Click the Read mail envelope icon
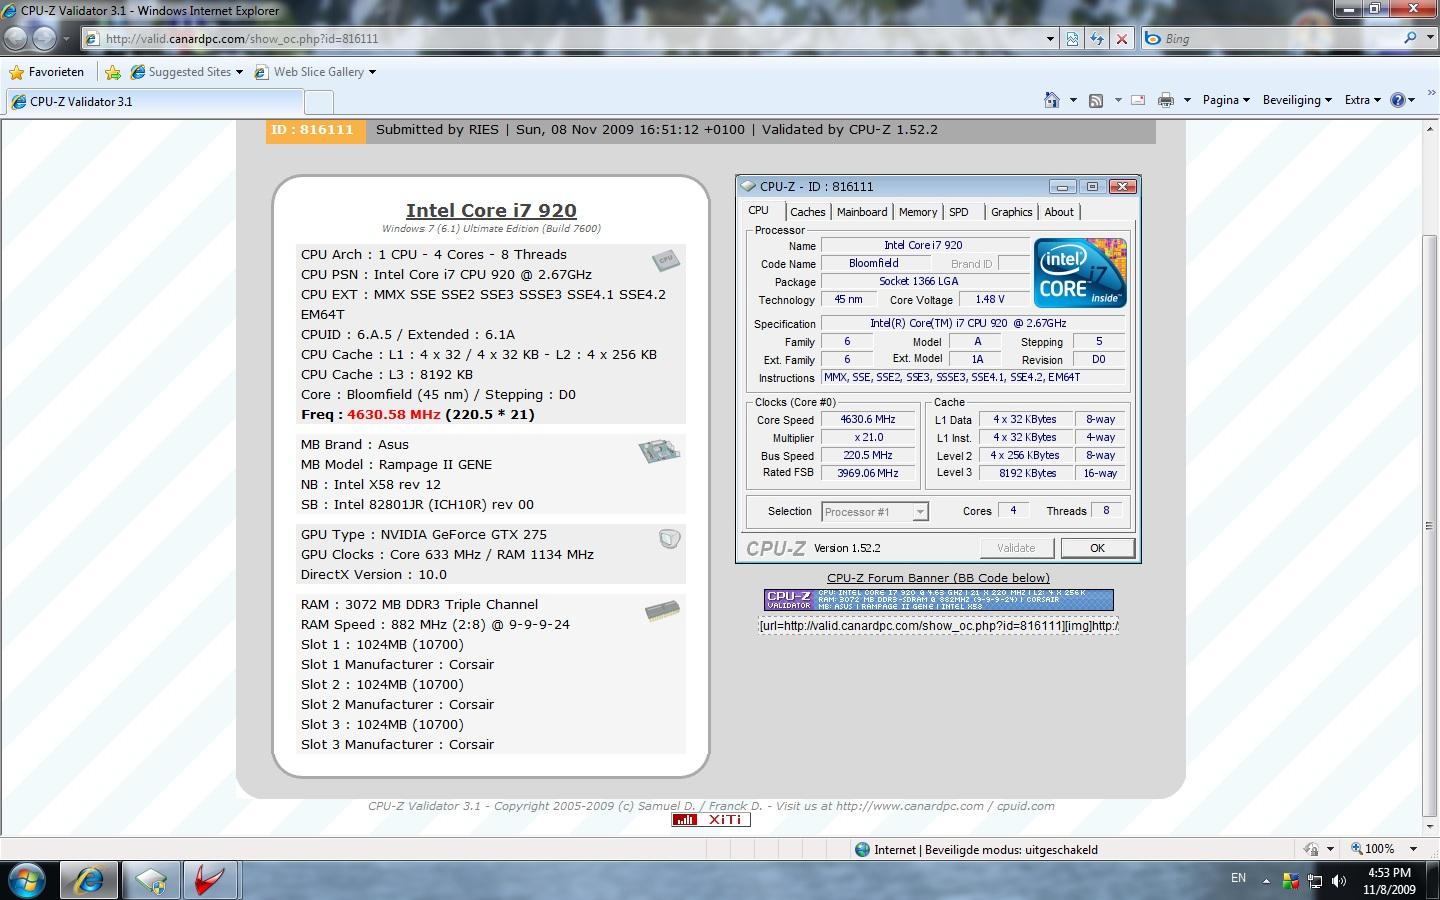The image size is (1440, 900). pyautogui.click(x=1138, y=100)
